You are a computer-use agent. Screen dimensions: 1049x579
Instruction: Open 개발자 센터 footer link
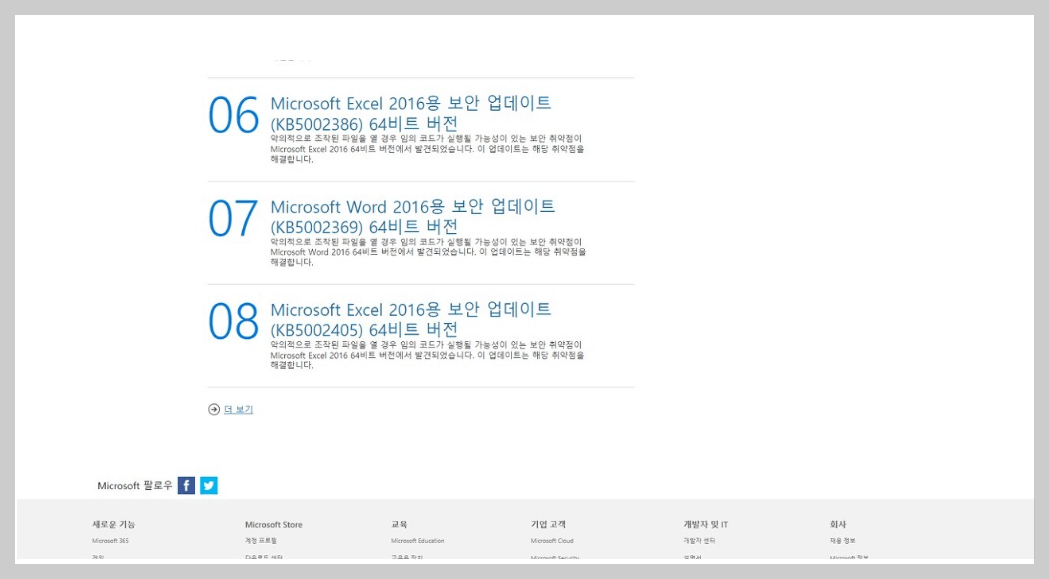pos(699,541)
